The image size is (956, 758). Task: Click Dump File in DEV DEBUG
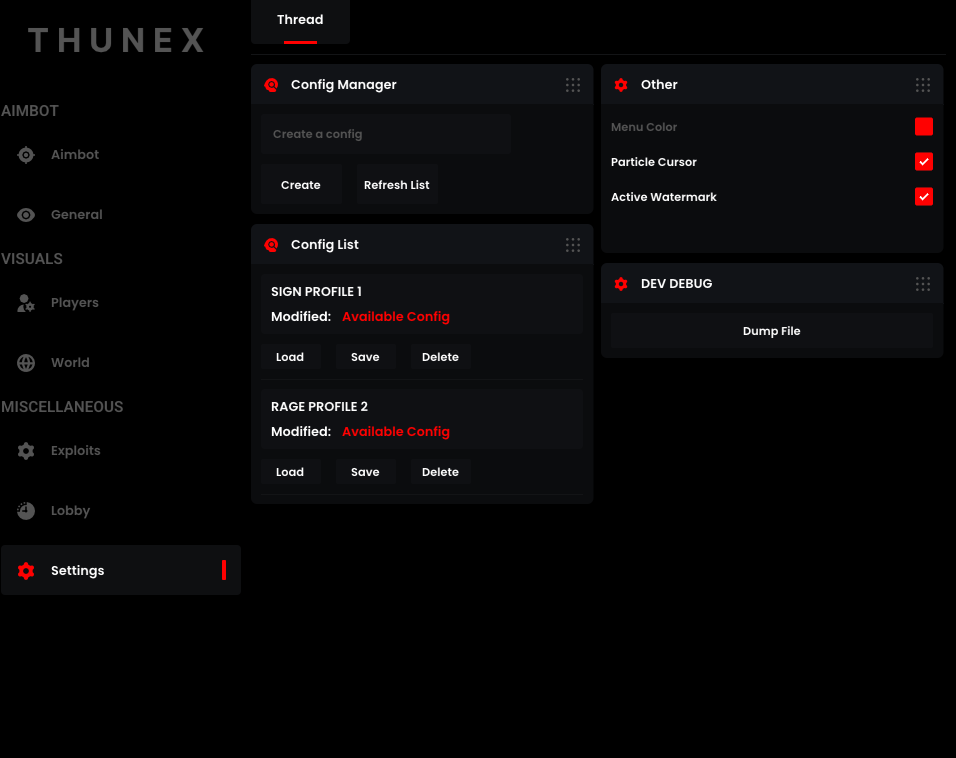click(x=771, y=330)
